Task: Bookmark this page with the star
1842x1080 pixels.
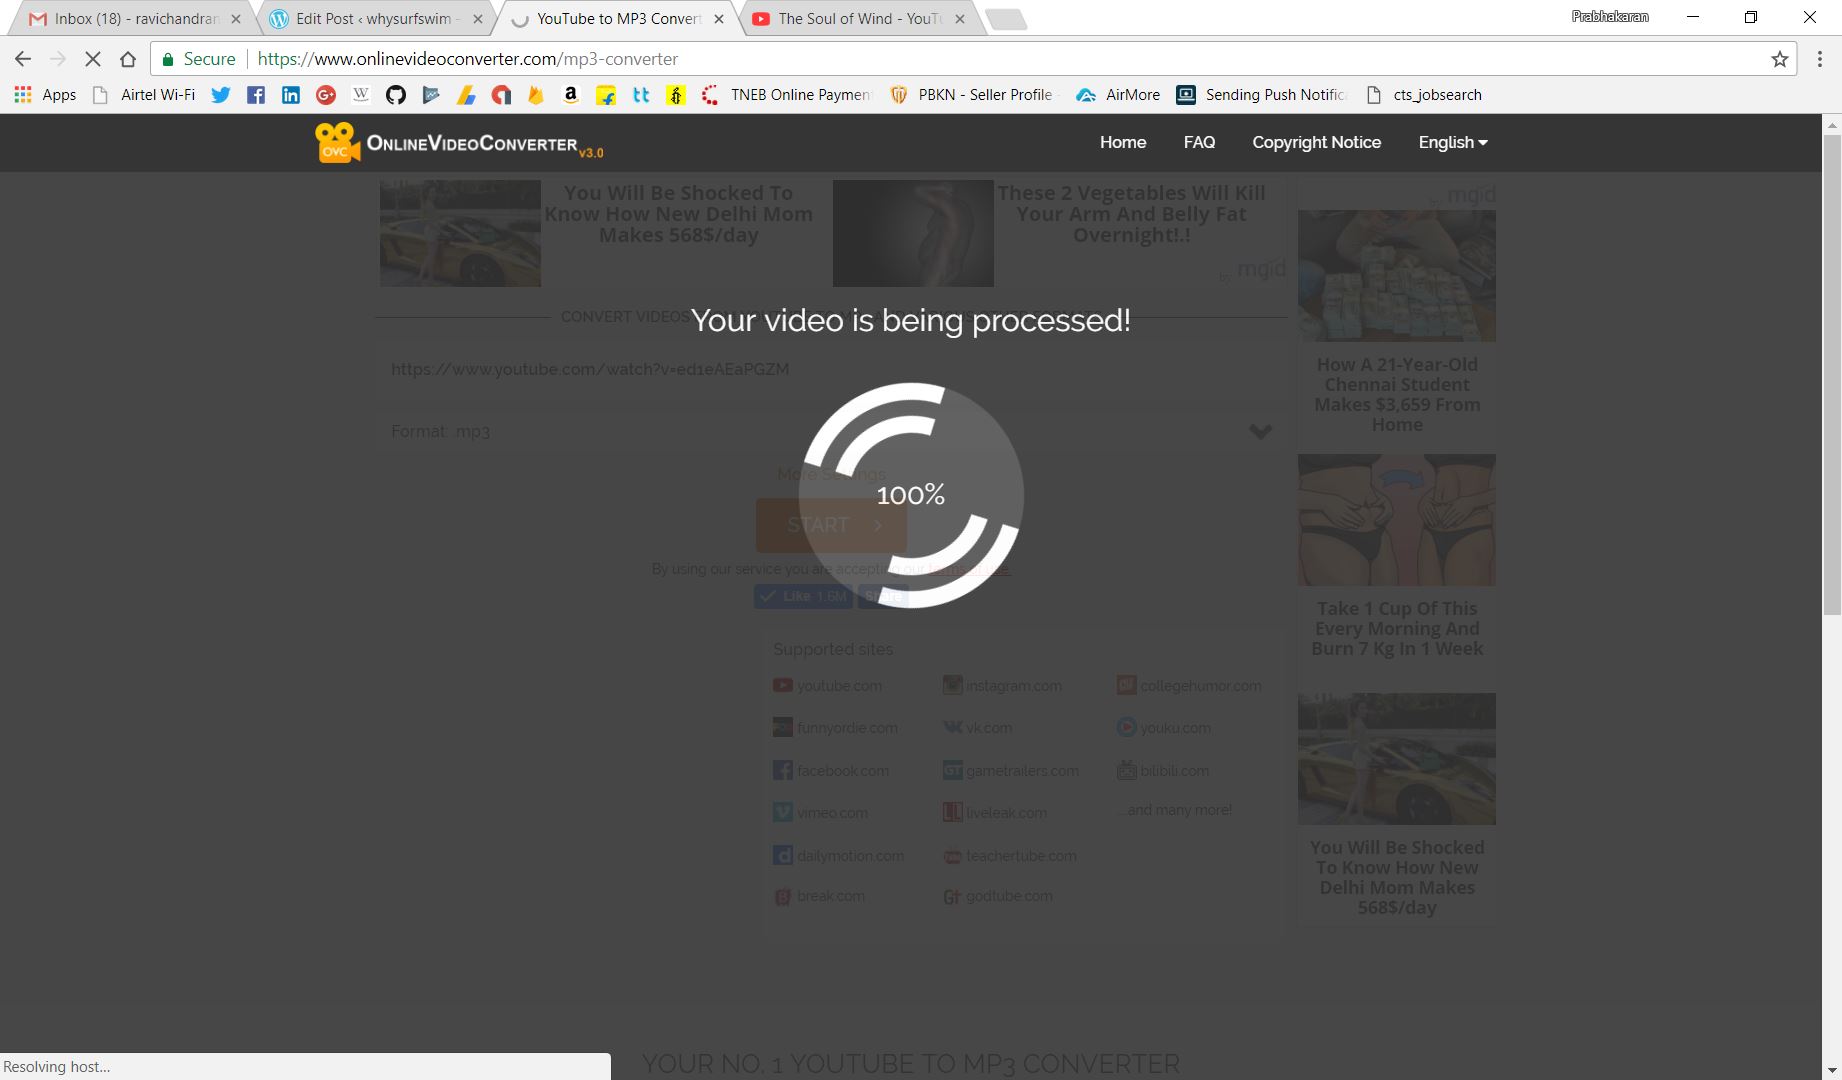Action: click(1779, 59)
